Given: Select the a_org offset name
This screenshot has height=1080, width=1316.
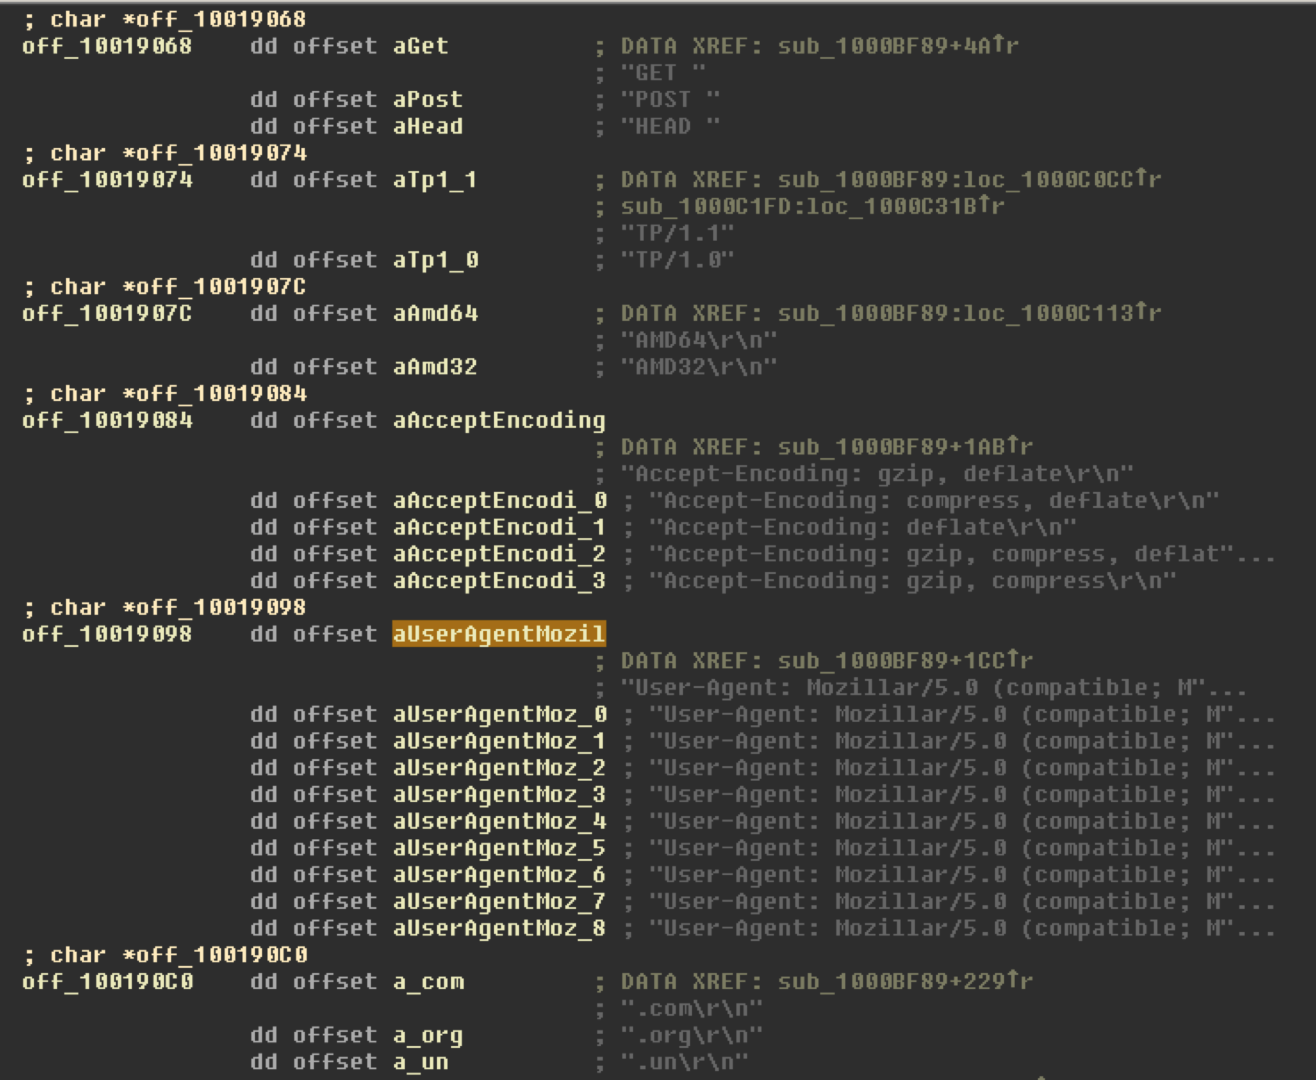Looking at the screenshot, I should point(427,1036).
